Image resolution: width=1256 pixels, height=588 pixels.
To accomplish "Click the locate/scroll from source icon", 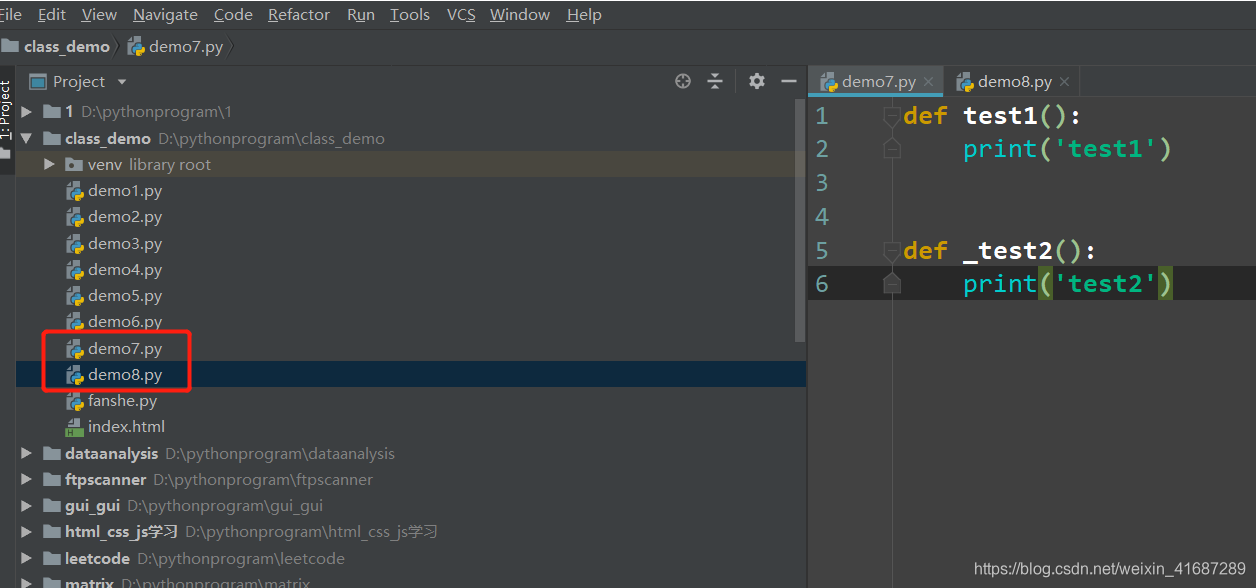I will (683, 81).
